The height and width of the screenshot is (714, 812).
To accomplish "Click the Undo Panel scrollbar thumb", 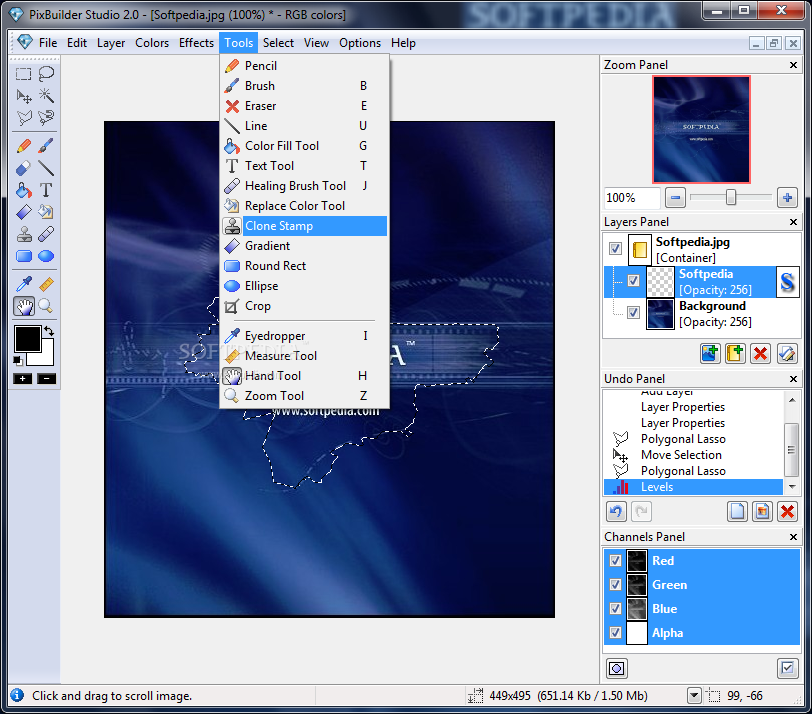I will (791, 449).
